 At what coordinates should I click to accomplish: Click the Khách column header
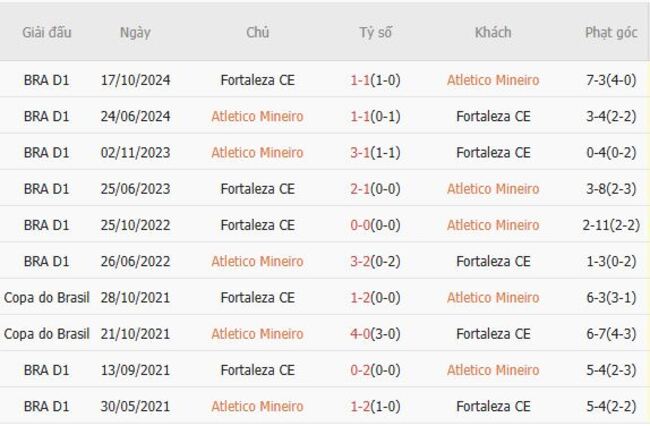click(x=493, y=32)
